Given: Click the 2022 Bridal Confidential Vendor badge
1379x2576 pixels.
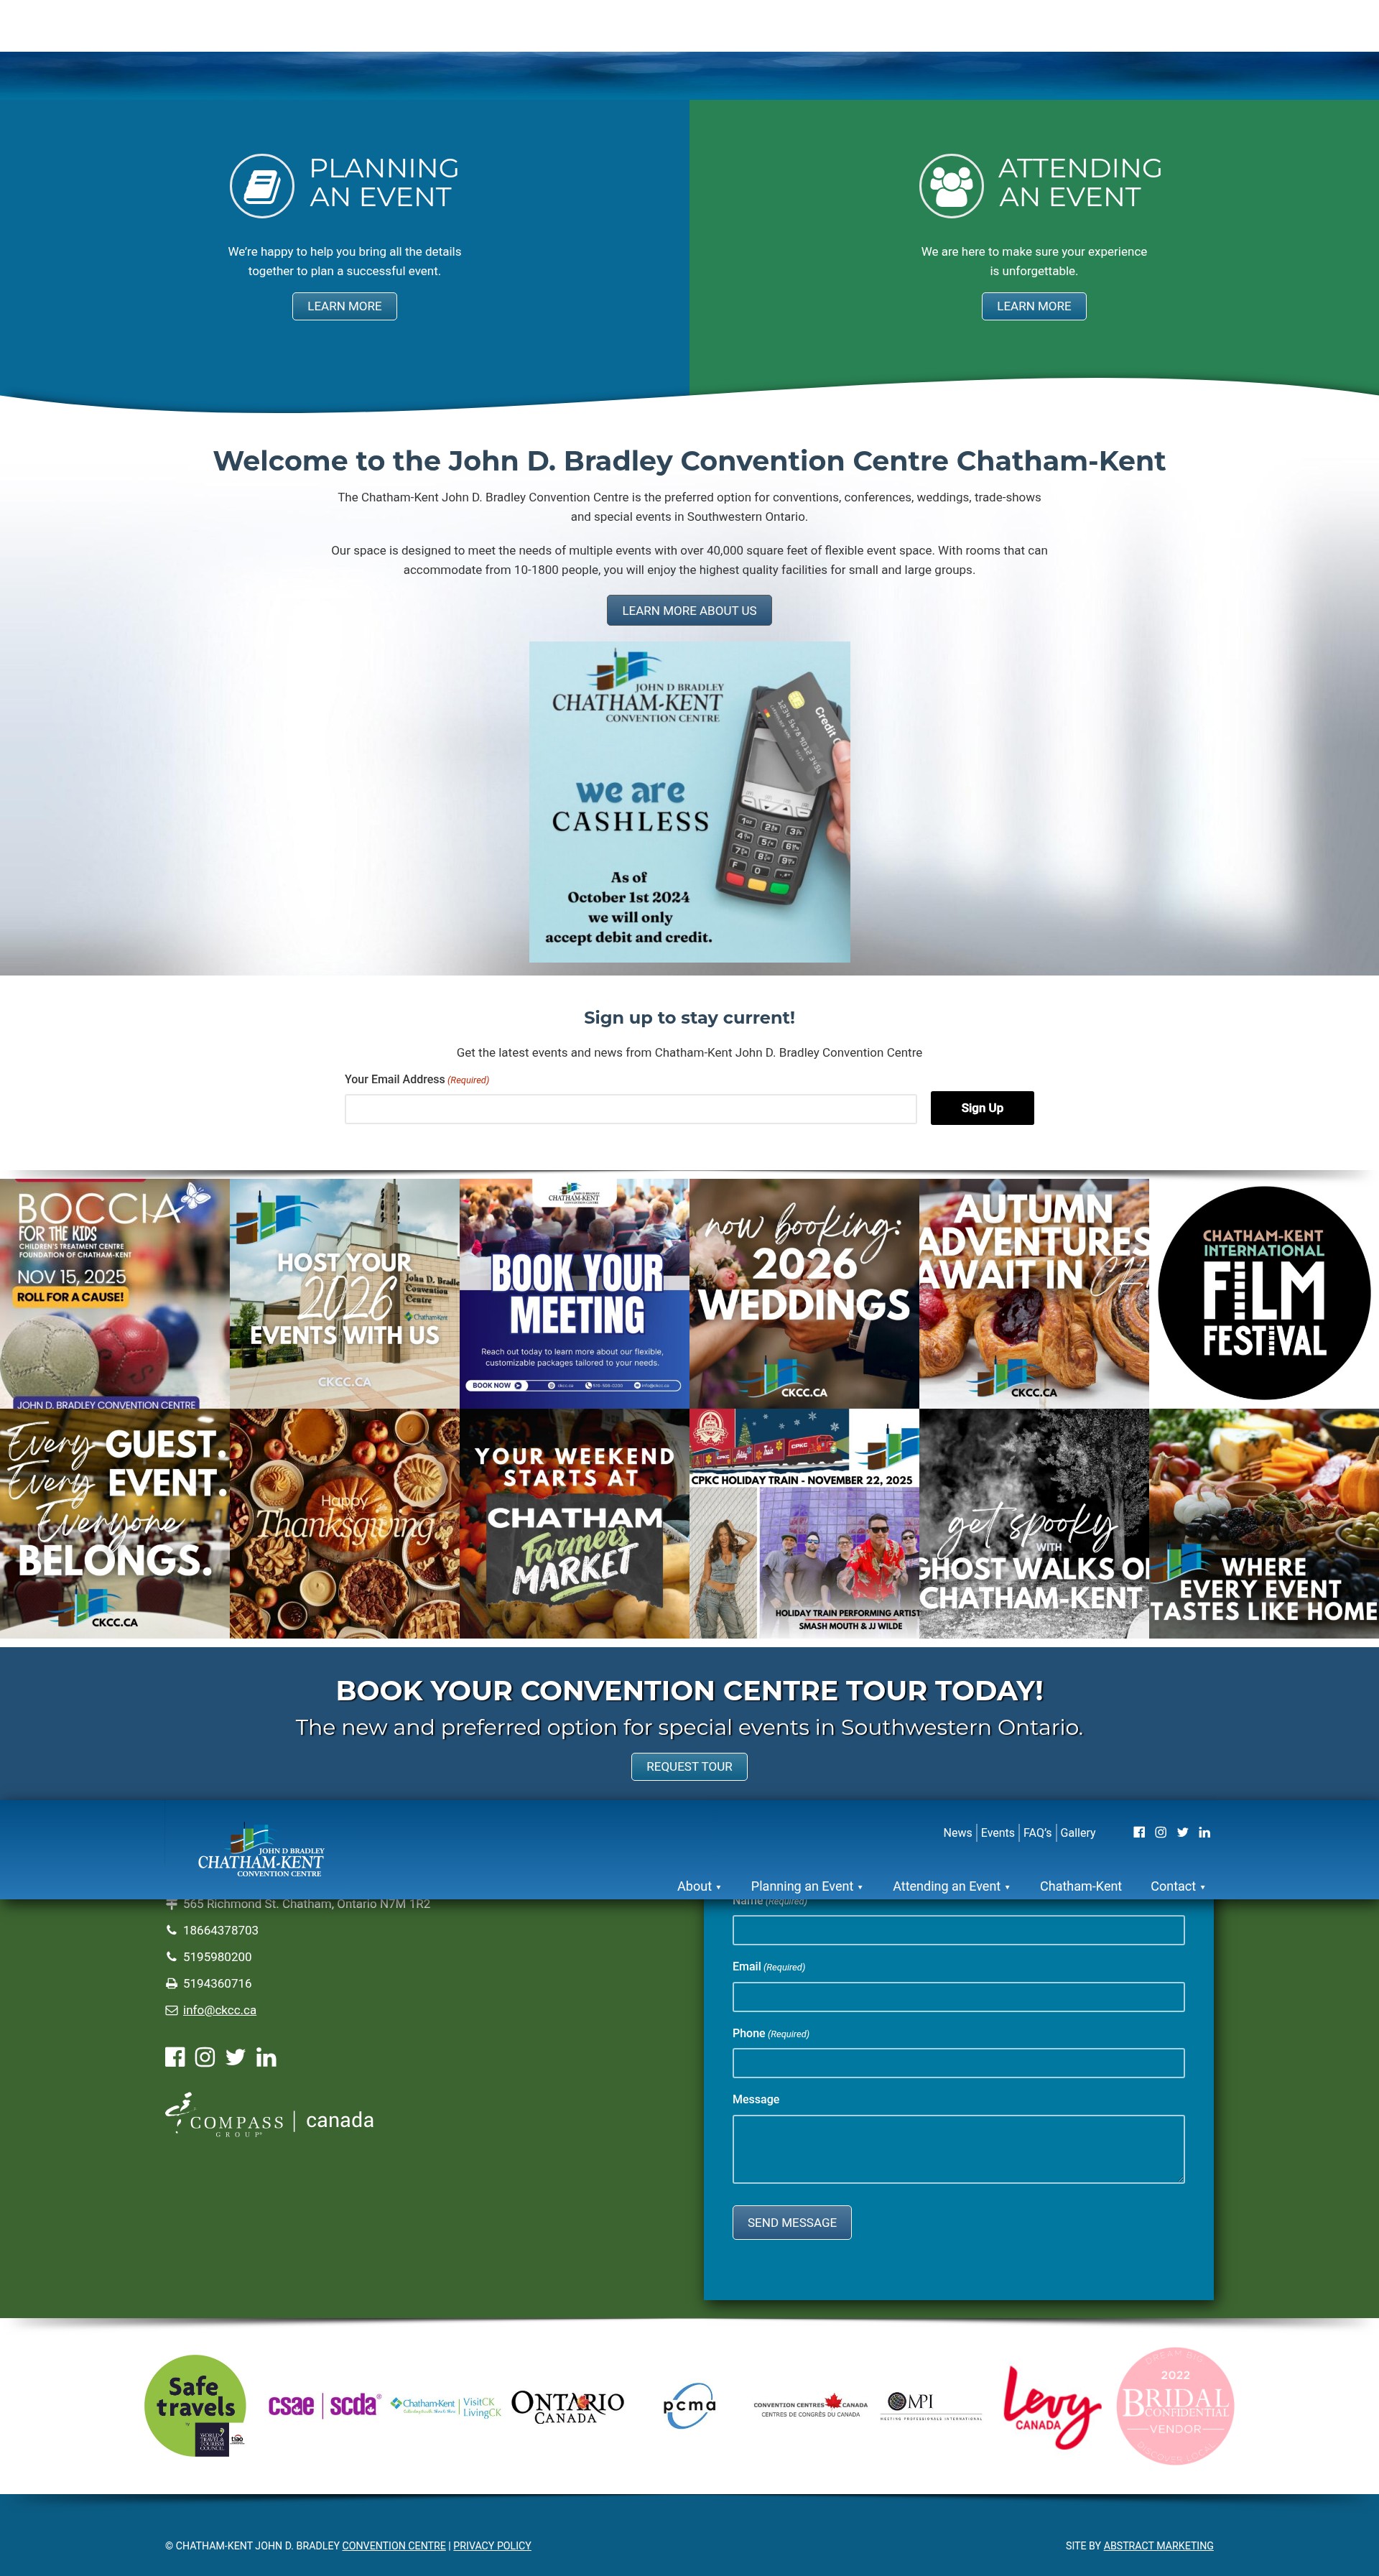Looking at the screenshot, I should point(1175,2406).
